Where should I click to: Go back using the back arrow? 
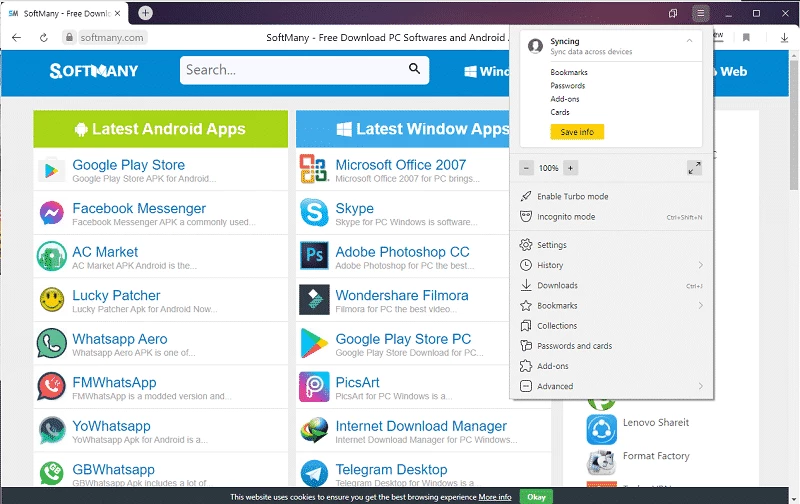(x=16, y=37)
